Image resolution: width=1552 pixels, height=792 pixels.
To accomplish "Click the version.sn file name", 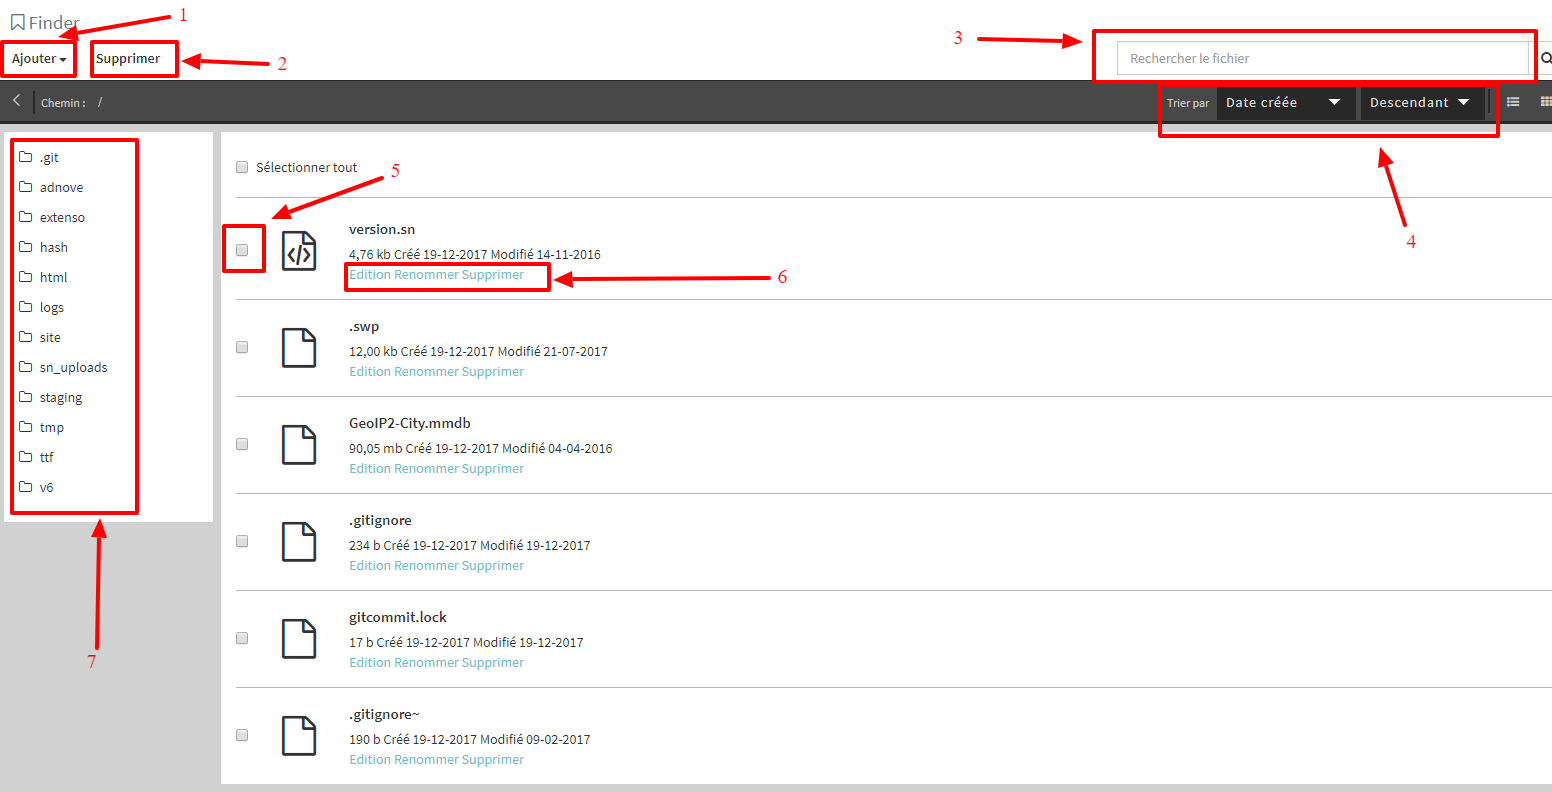I will click(382, 229).
